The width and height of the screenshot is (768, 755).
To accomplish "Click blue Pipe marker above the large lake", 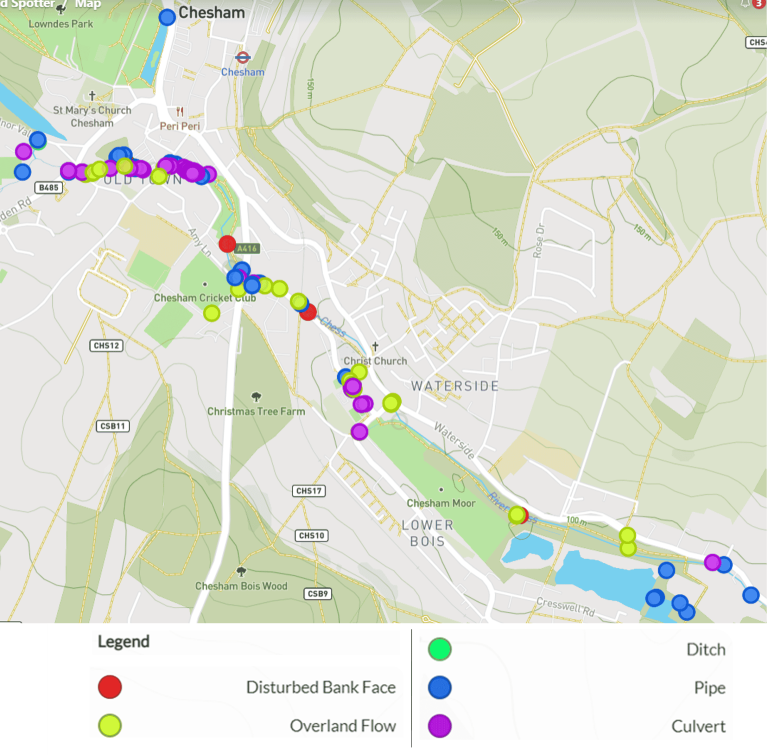I will click(666, 570).
